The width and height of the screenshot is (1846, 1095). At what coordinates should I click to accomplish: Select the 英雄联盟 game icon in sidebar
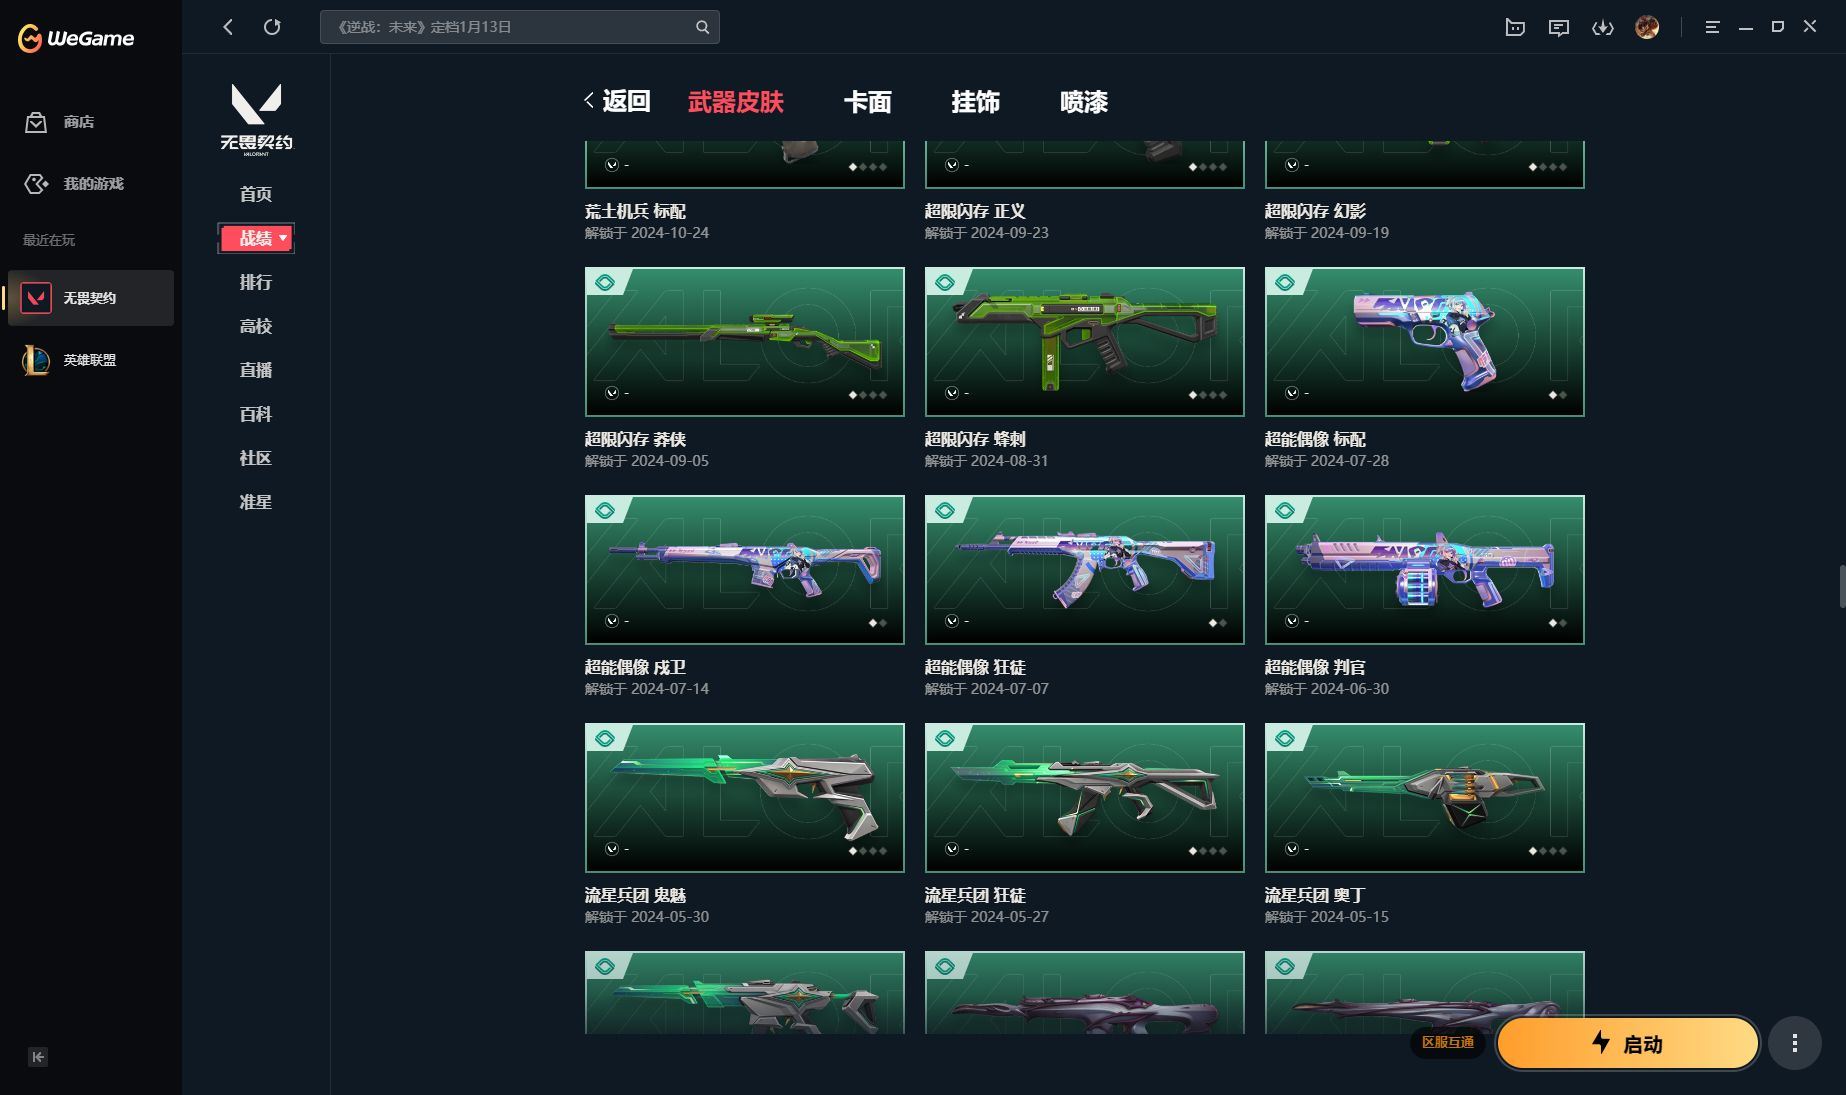[x=36, y=360]
